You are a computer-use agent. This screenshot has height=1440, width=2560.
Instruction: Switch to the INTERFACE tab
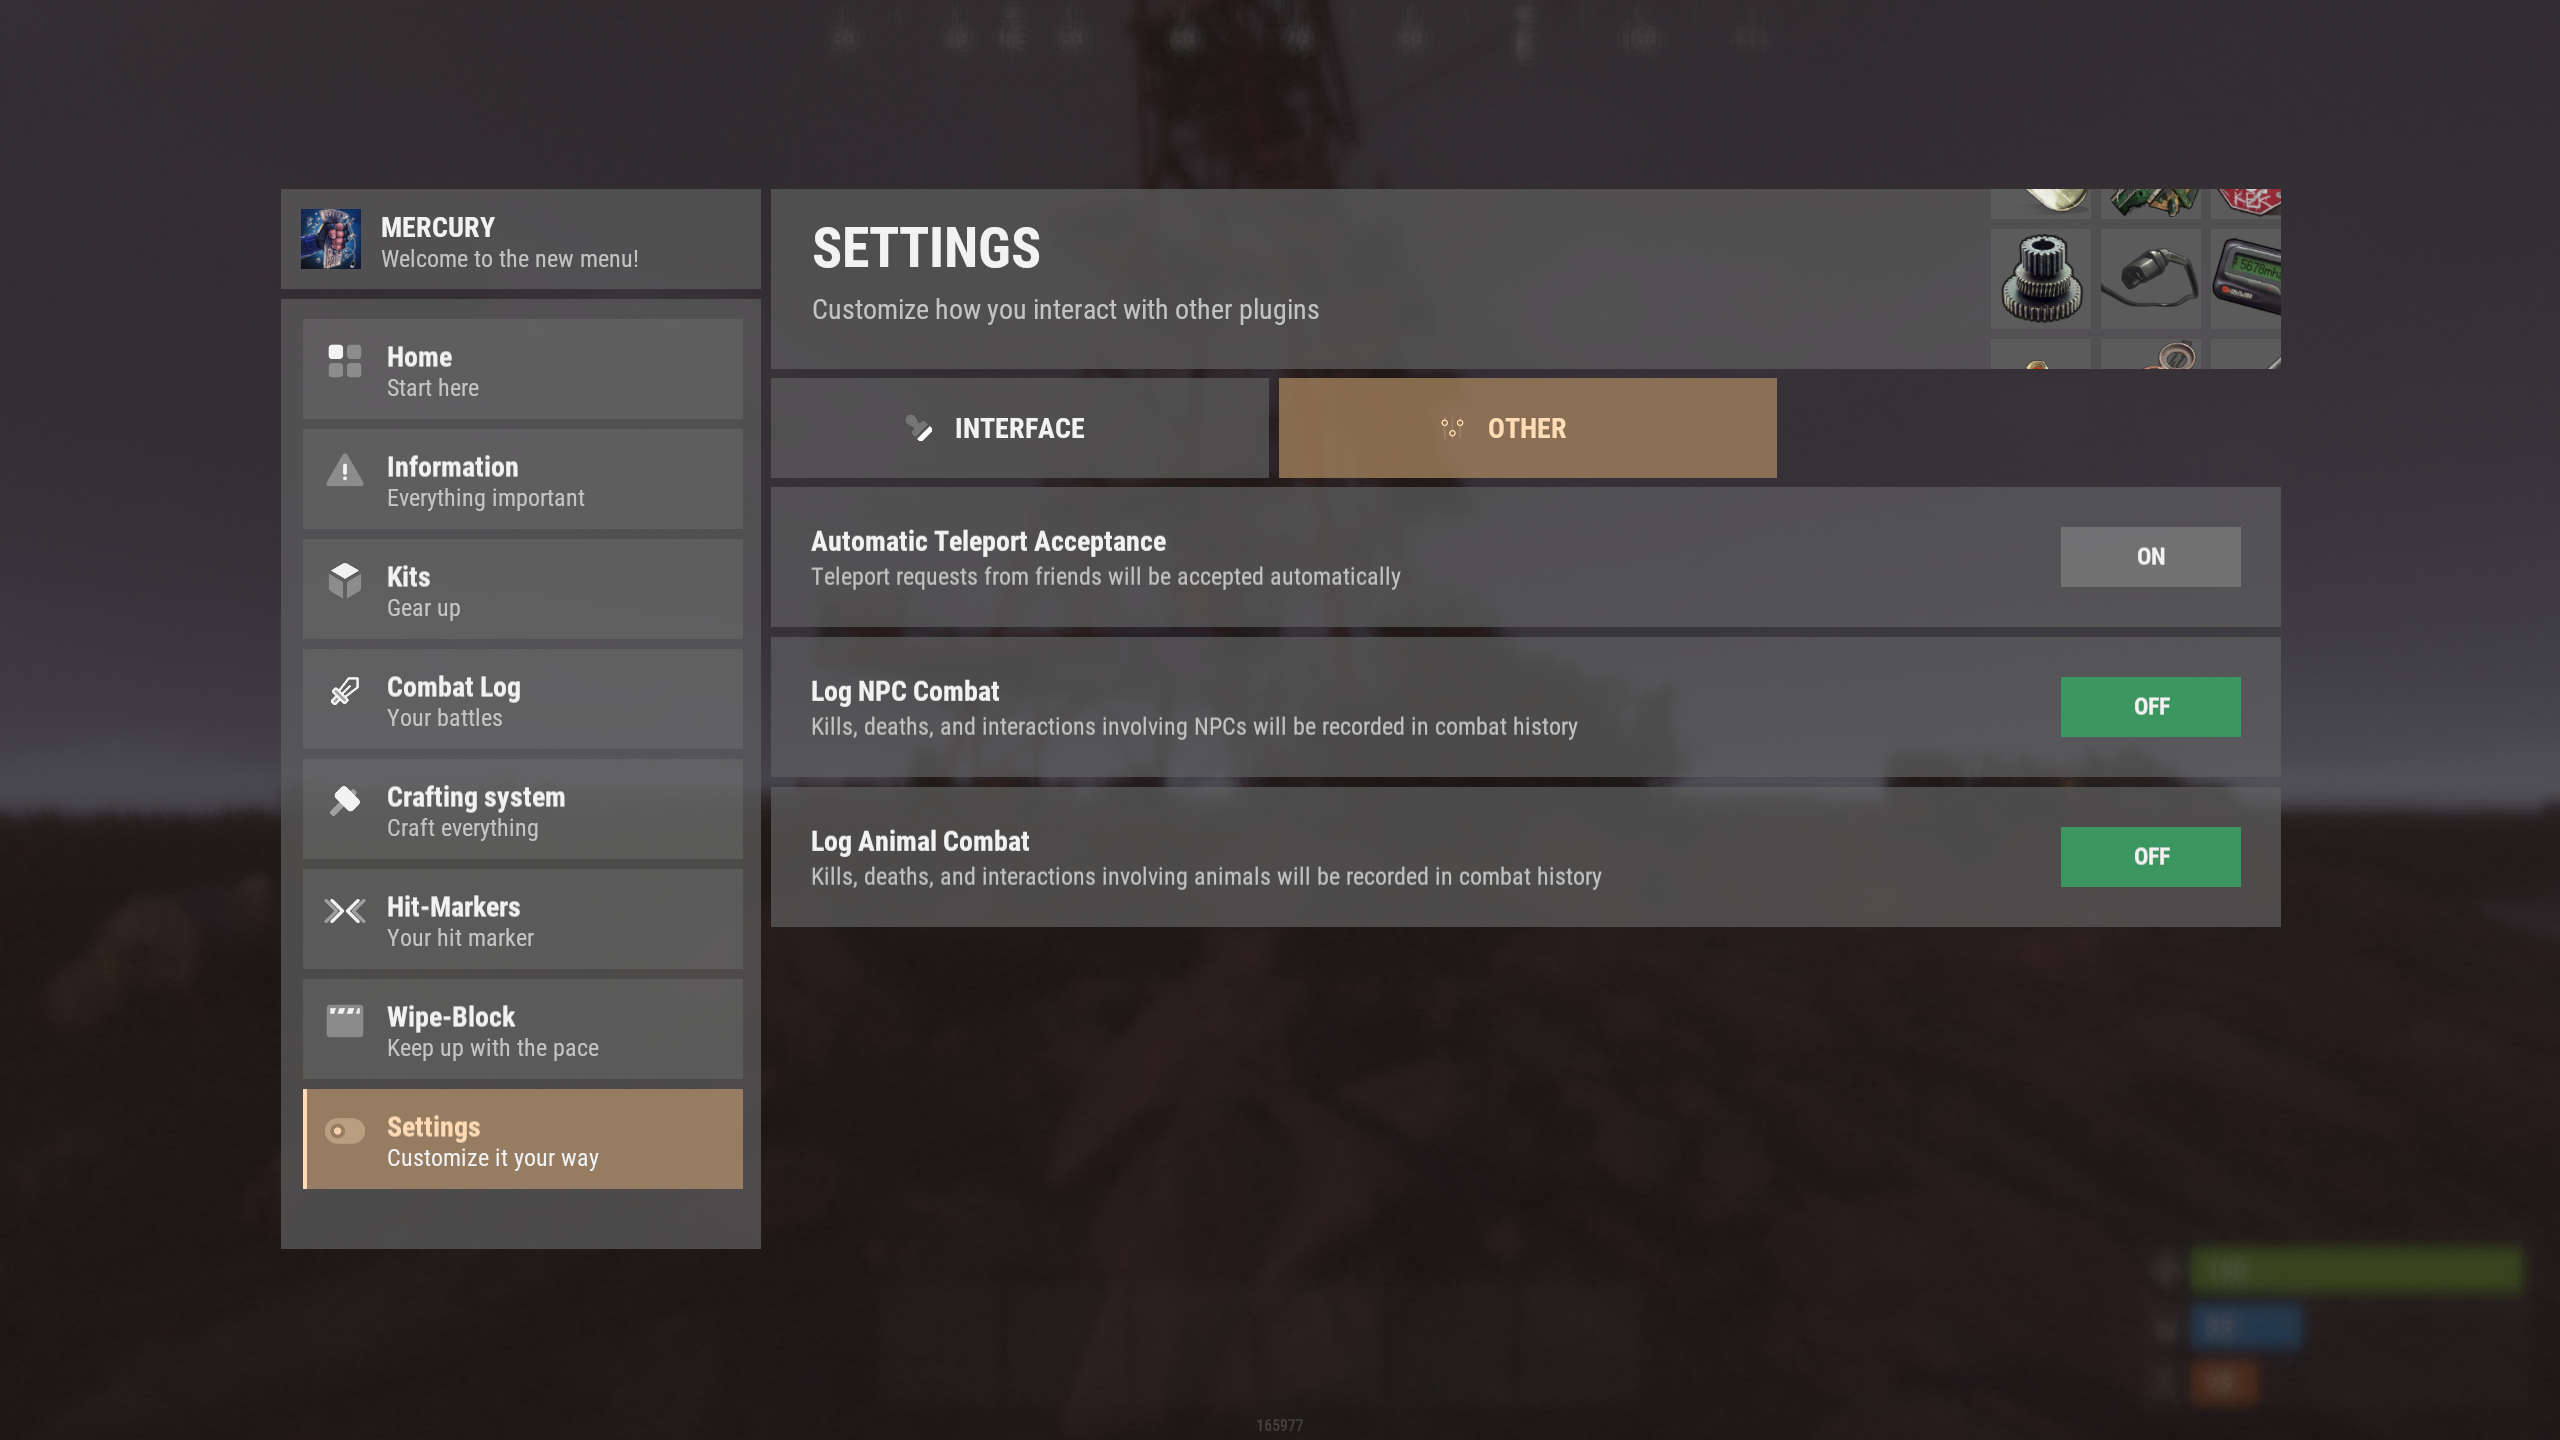[x=1019, y=428]
